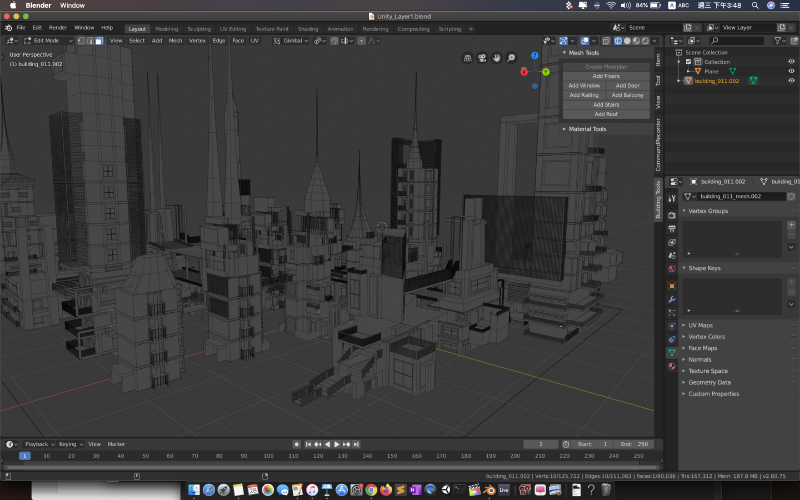
Task: Open the Render menu
Action: tap(58, 27)
